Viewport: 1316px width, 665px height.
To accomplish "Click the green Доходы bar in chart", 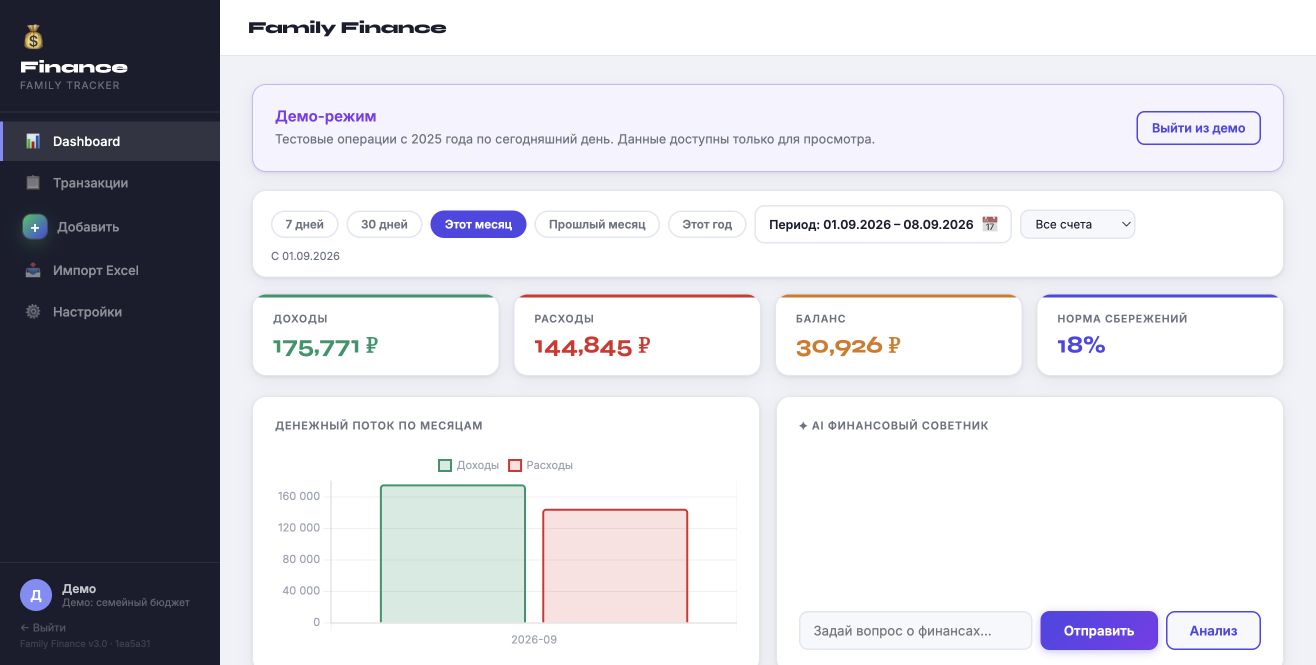I will point(453,554).
